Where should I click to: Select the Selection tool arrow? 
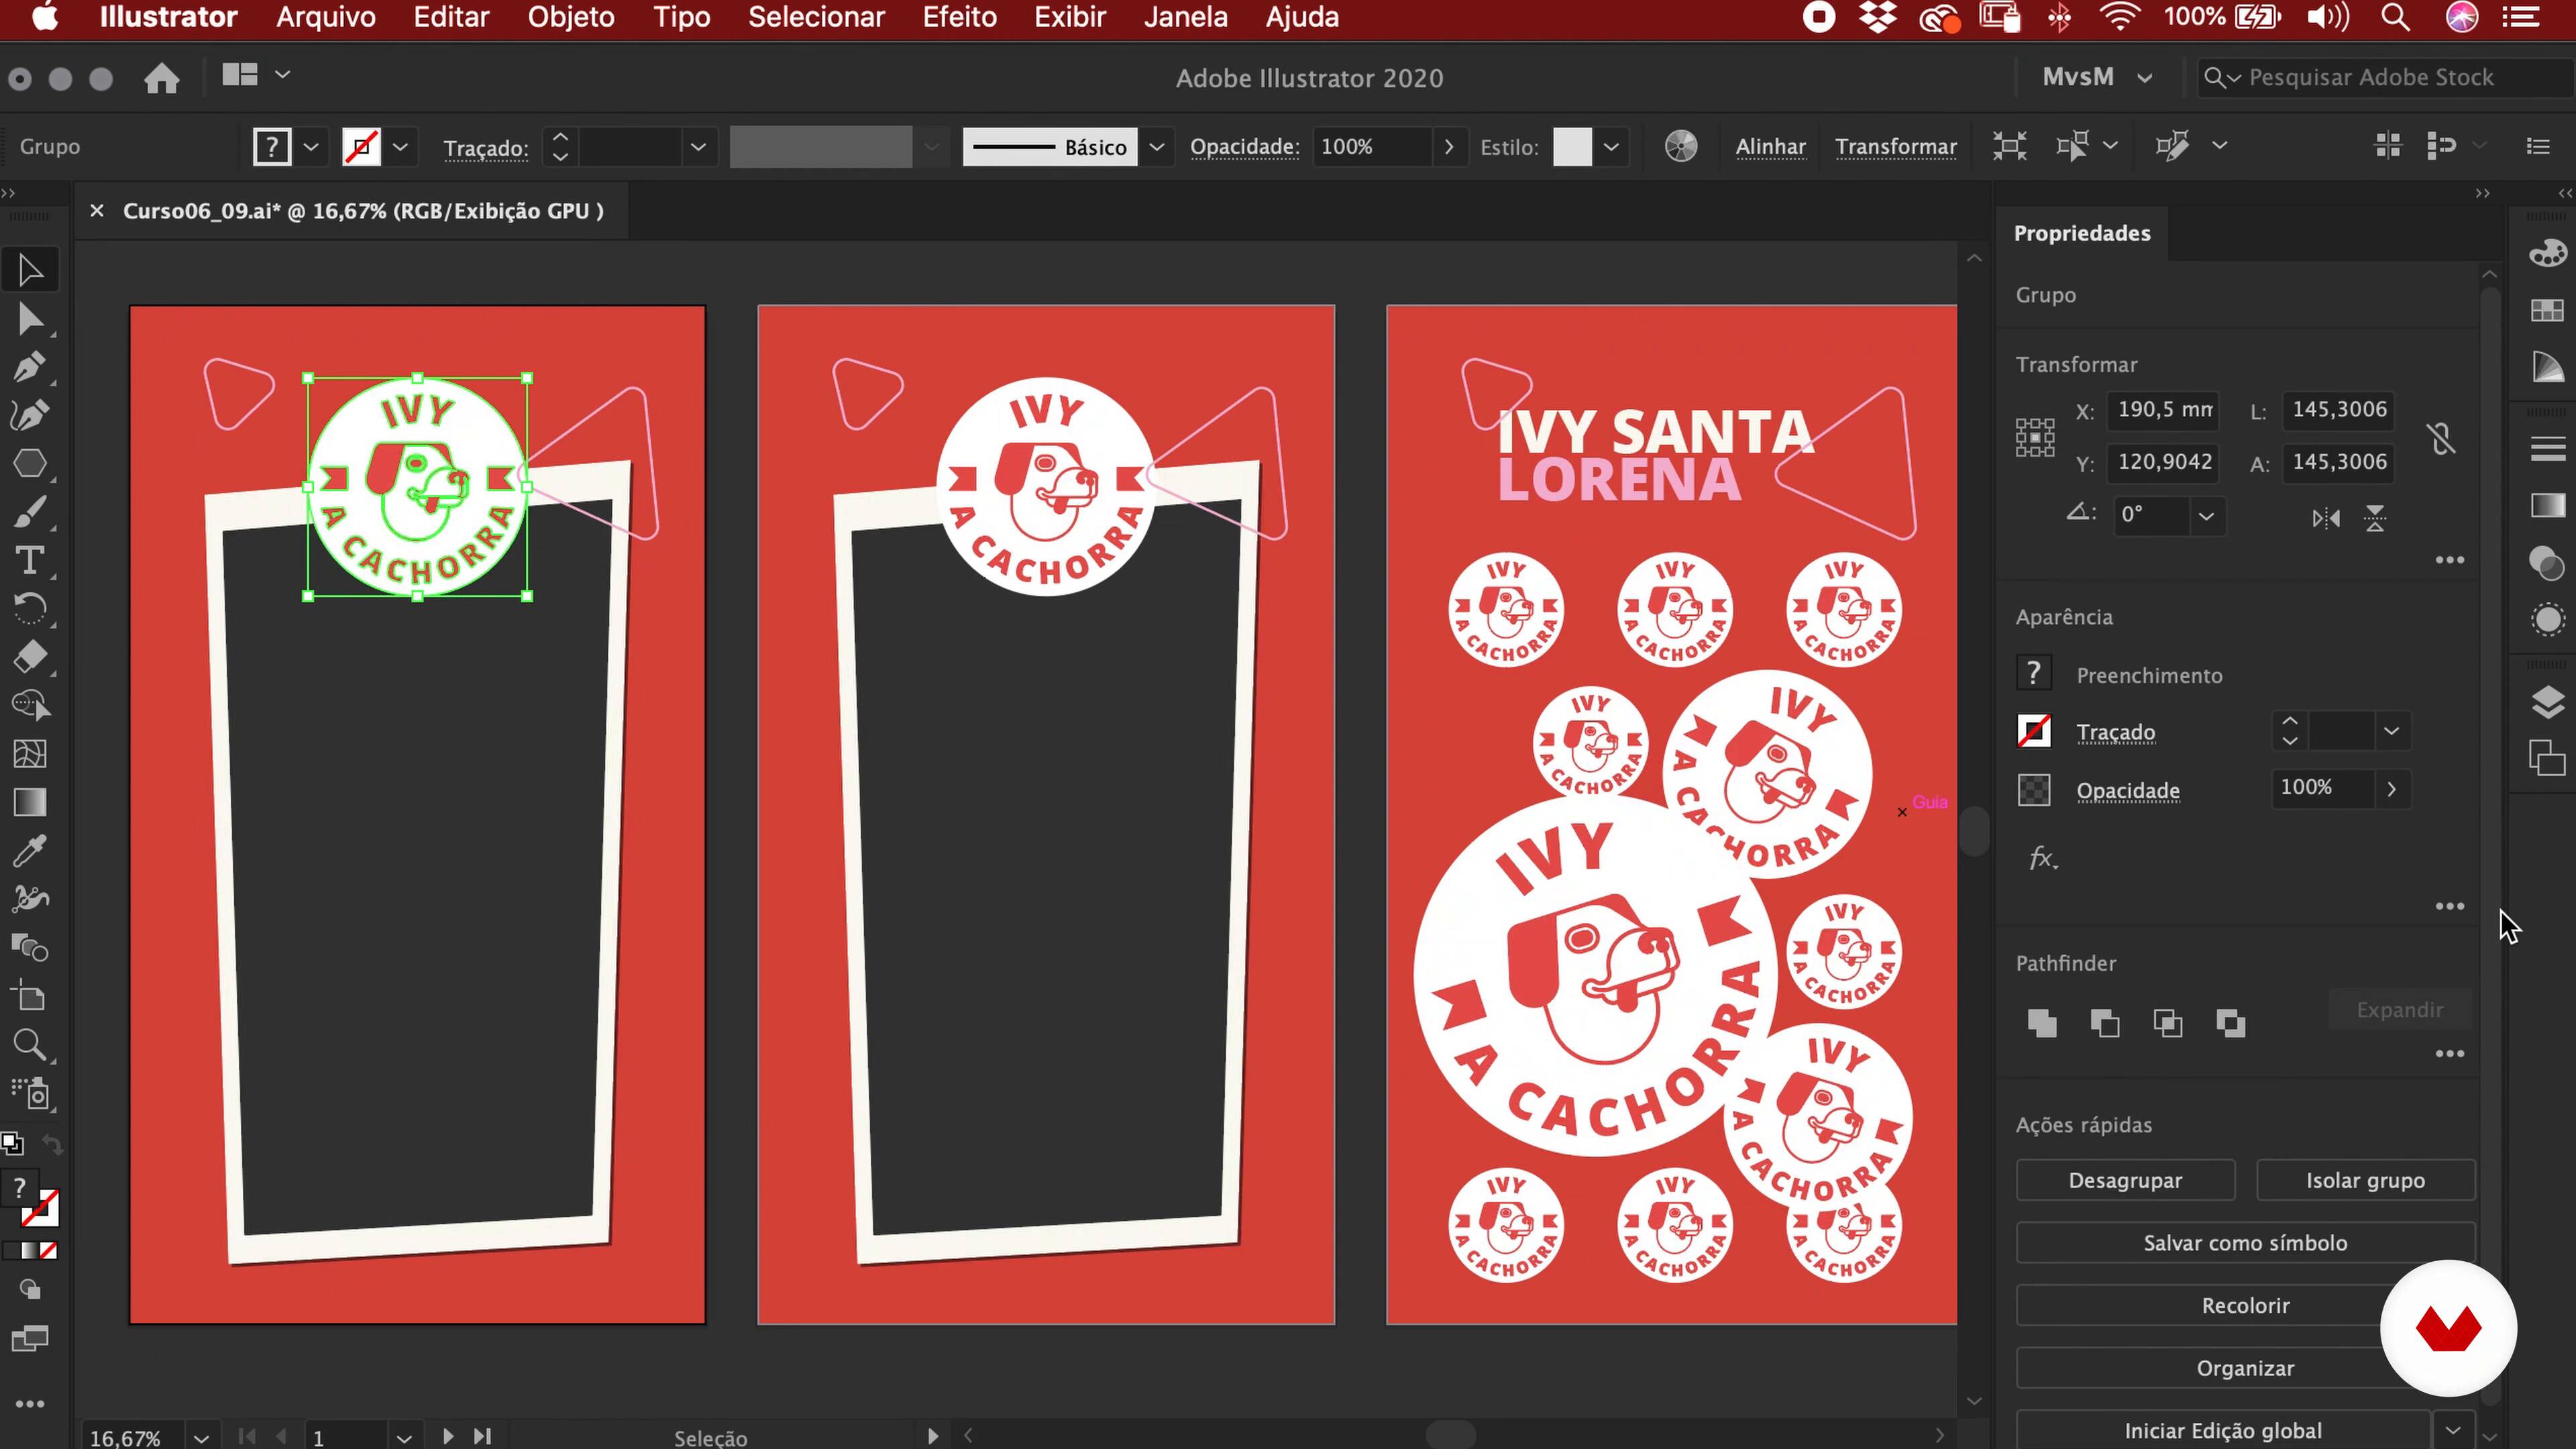point(30,270)
